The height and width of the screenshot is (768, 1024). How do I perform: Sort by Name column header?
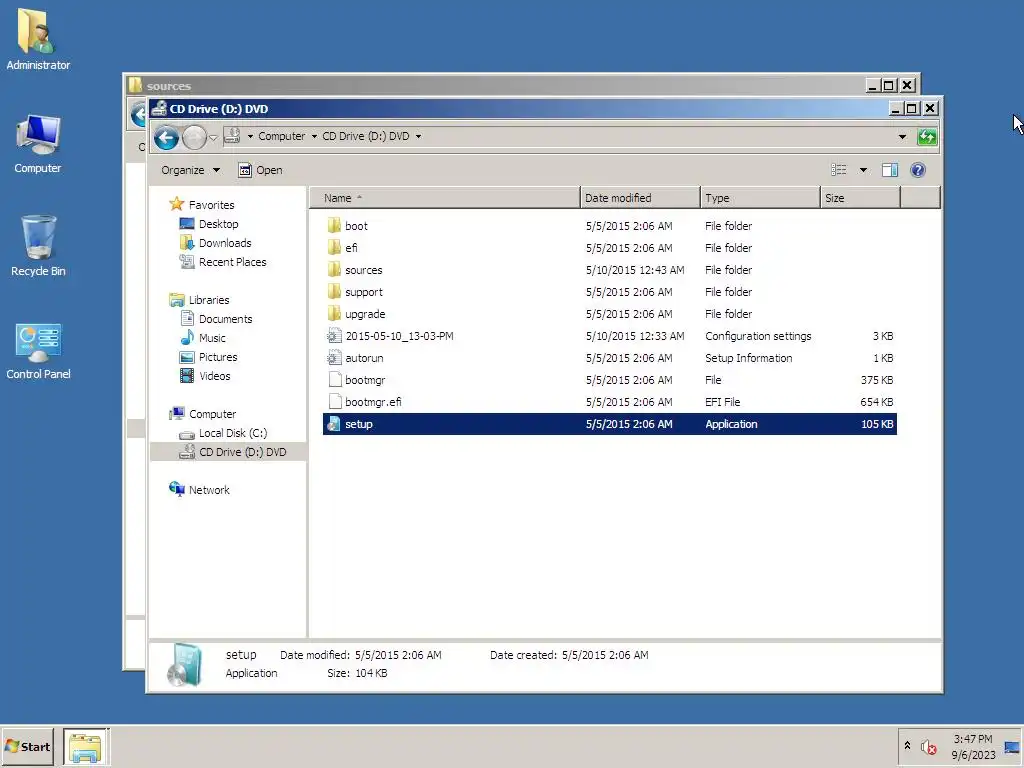click(x=444, y=198)
